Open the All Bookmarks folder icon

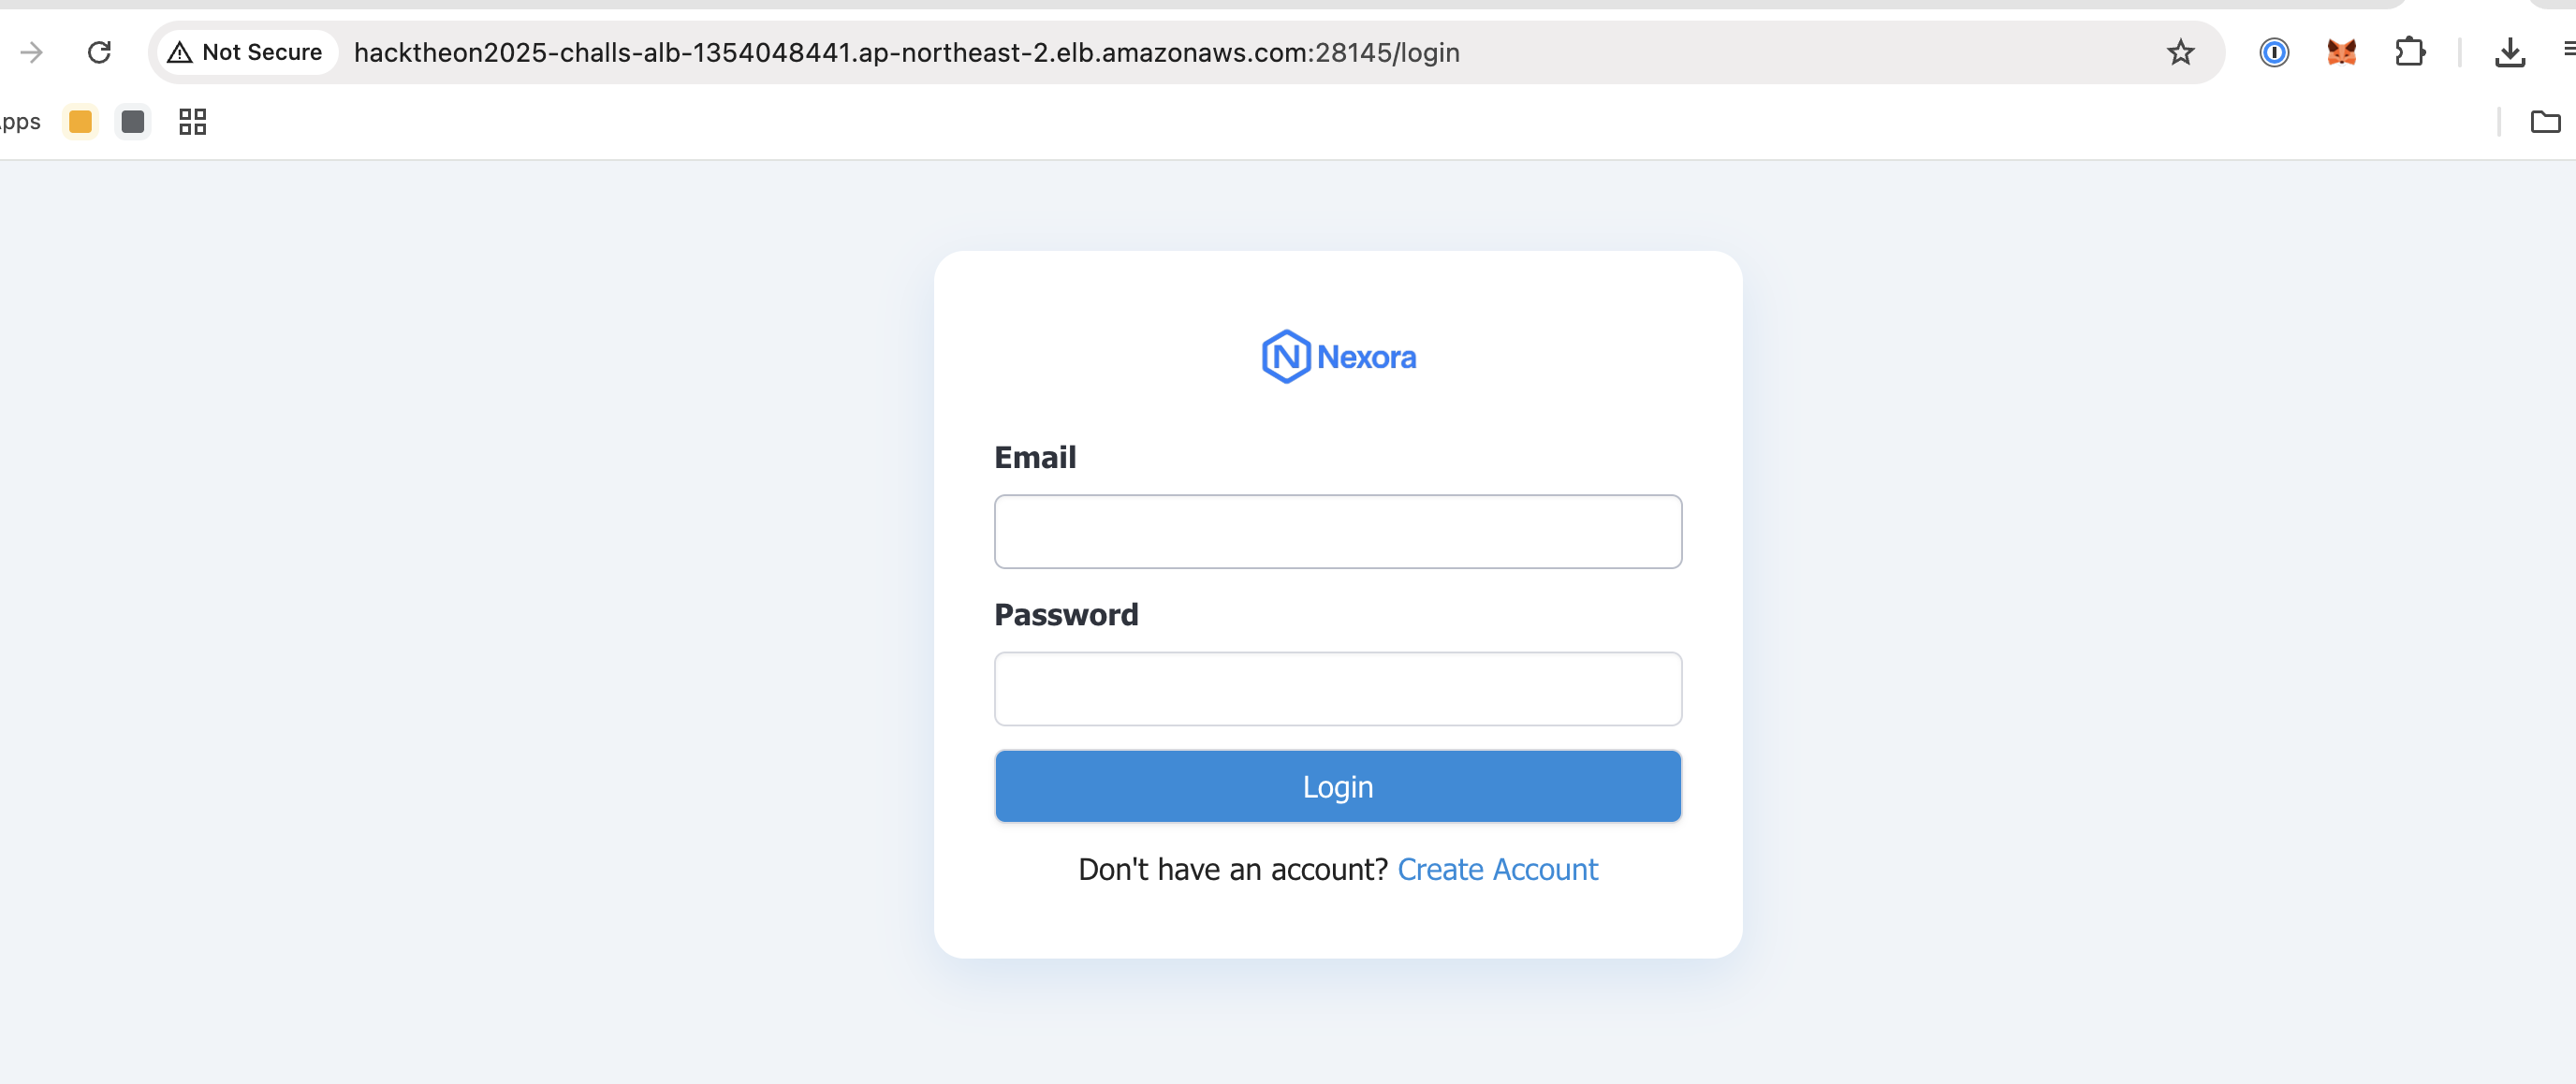pyautogui.click(x=2545, y=122)
